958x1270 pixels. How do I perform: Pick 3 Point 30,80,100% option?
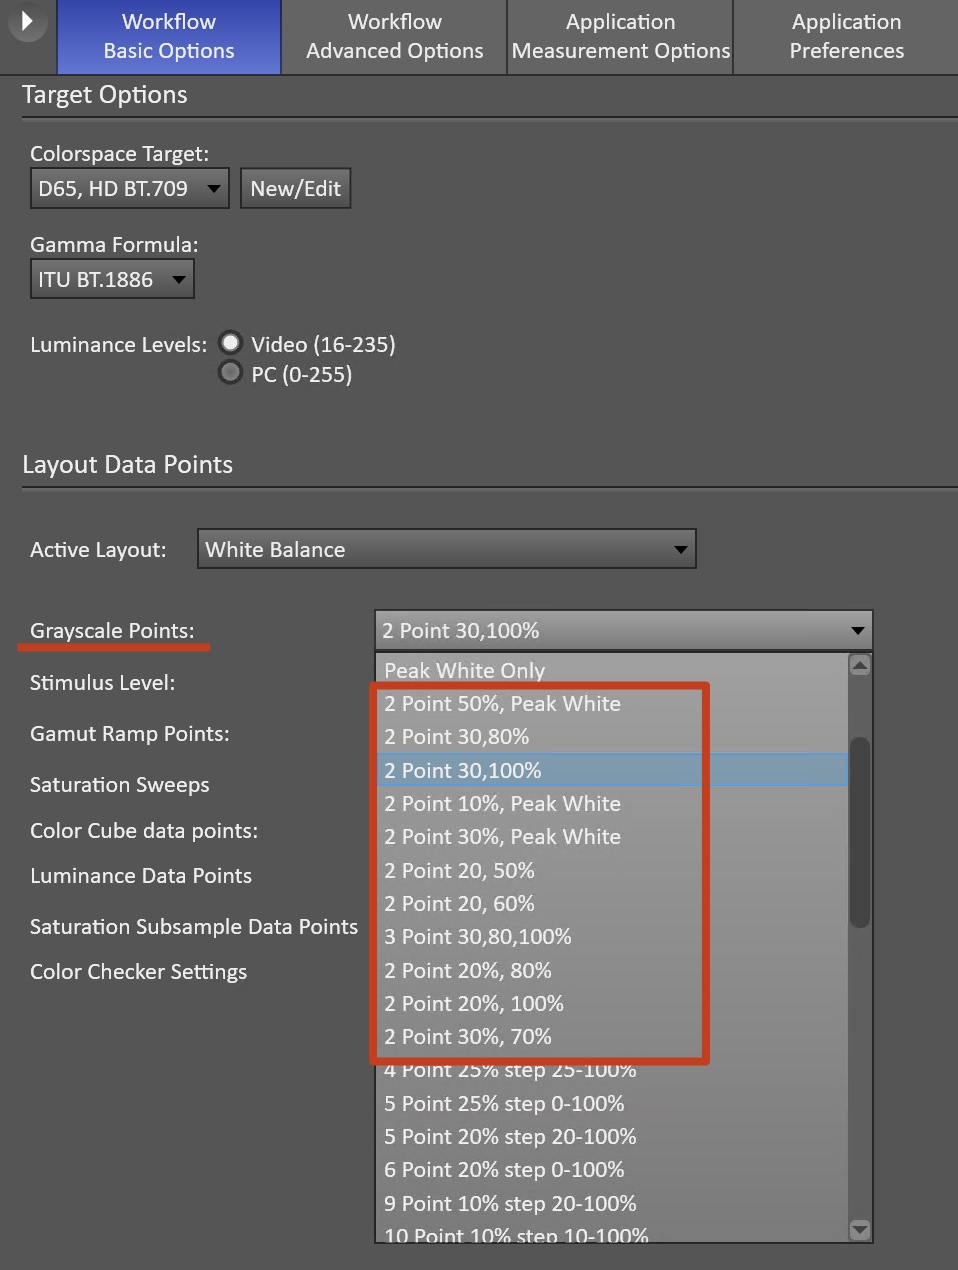click(x=478, y=936)
